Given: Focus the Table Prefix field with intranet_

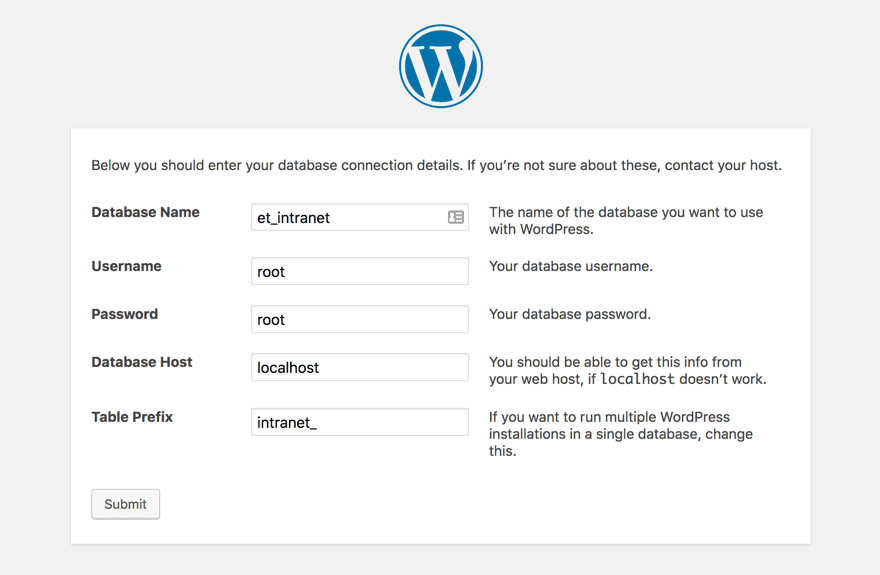Looking at the screenshot, I should pyautogui.click(x=359, y=422).
